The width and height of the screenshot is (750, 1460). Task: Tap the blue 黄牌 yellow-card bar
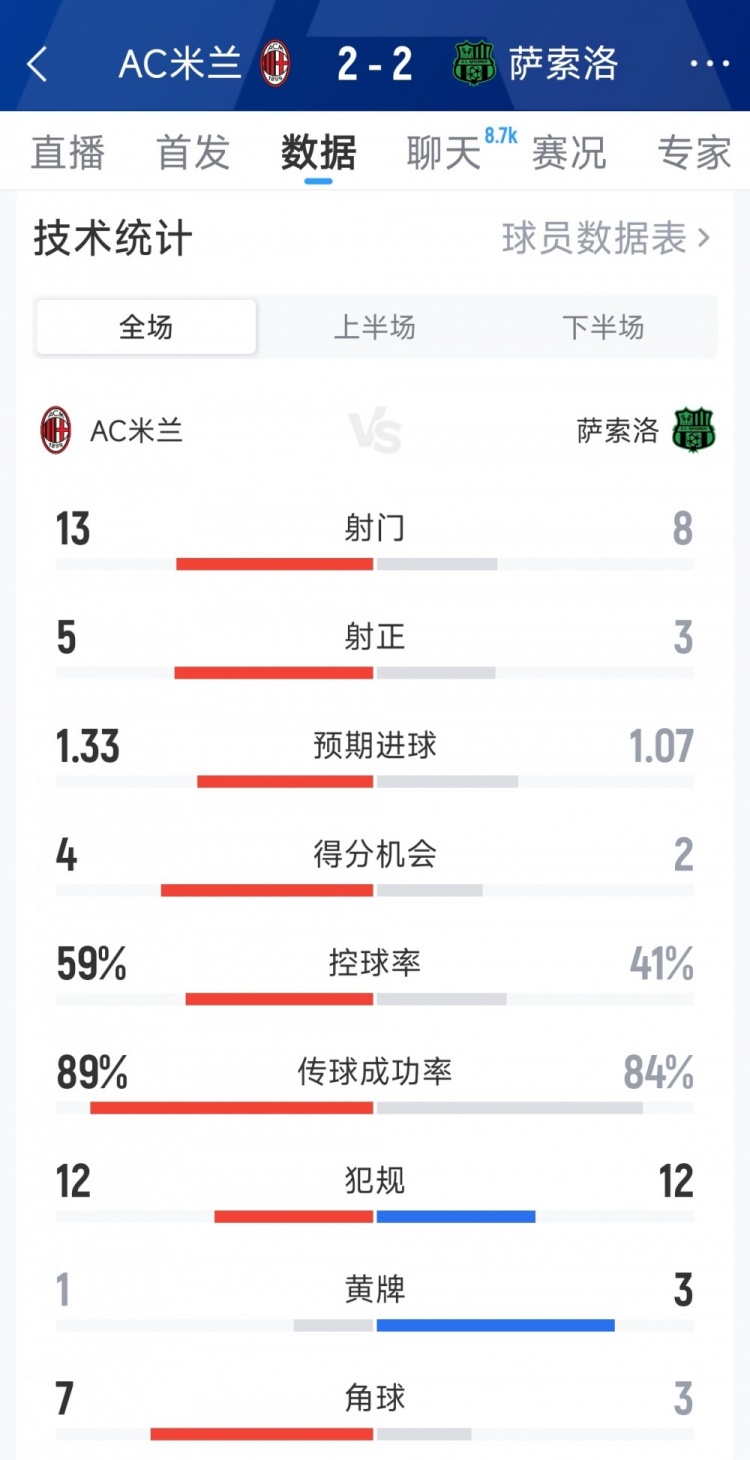click(x=495, y=1325)
